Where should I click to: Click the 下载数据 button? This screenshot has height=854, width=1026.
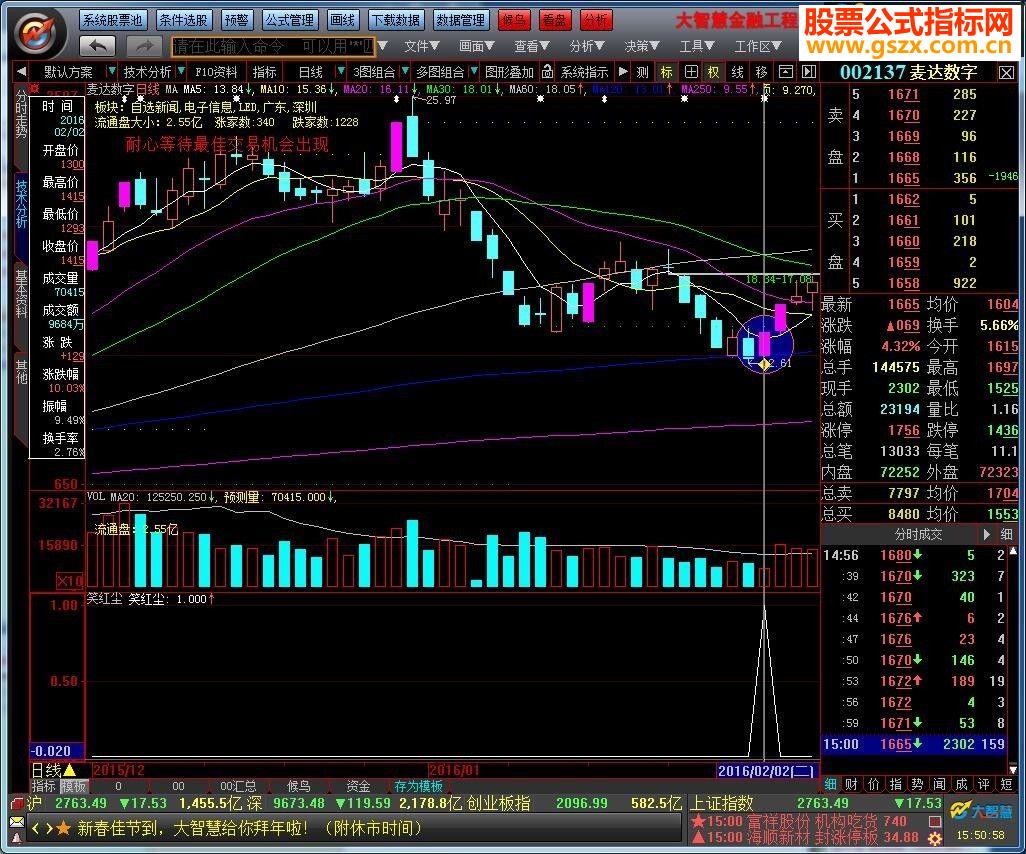click(x=395, y=20)
